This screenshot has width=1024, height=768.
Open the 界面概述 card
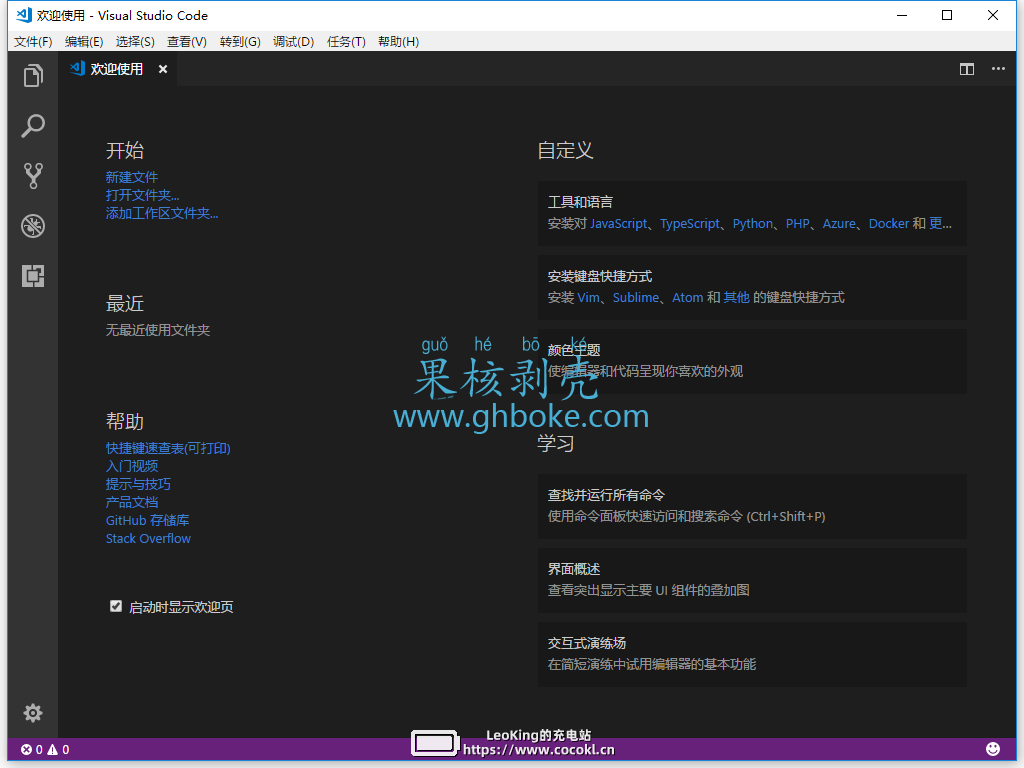[752, 580]
